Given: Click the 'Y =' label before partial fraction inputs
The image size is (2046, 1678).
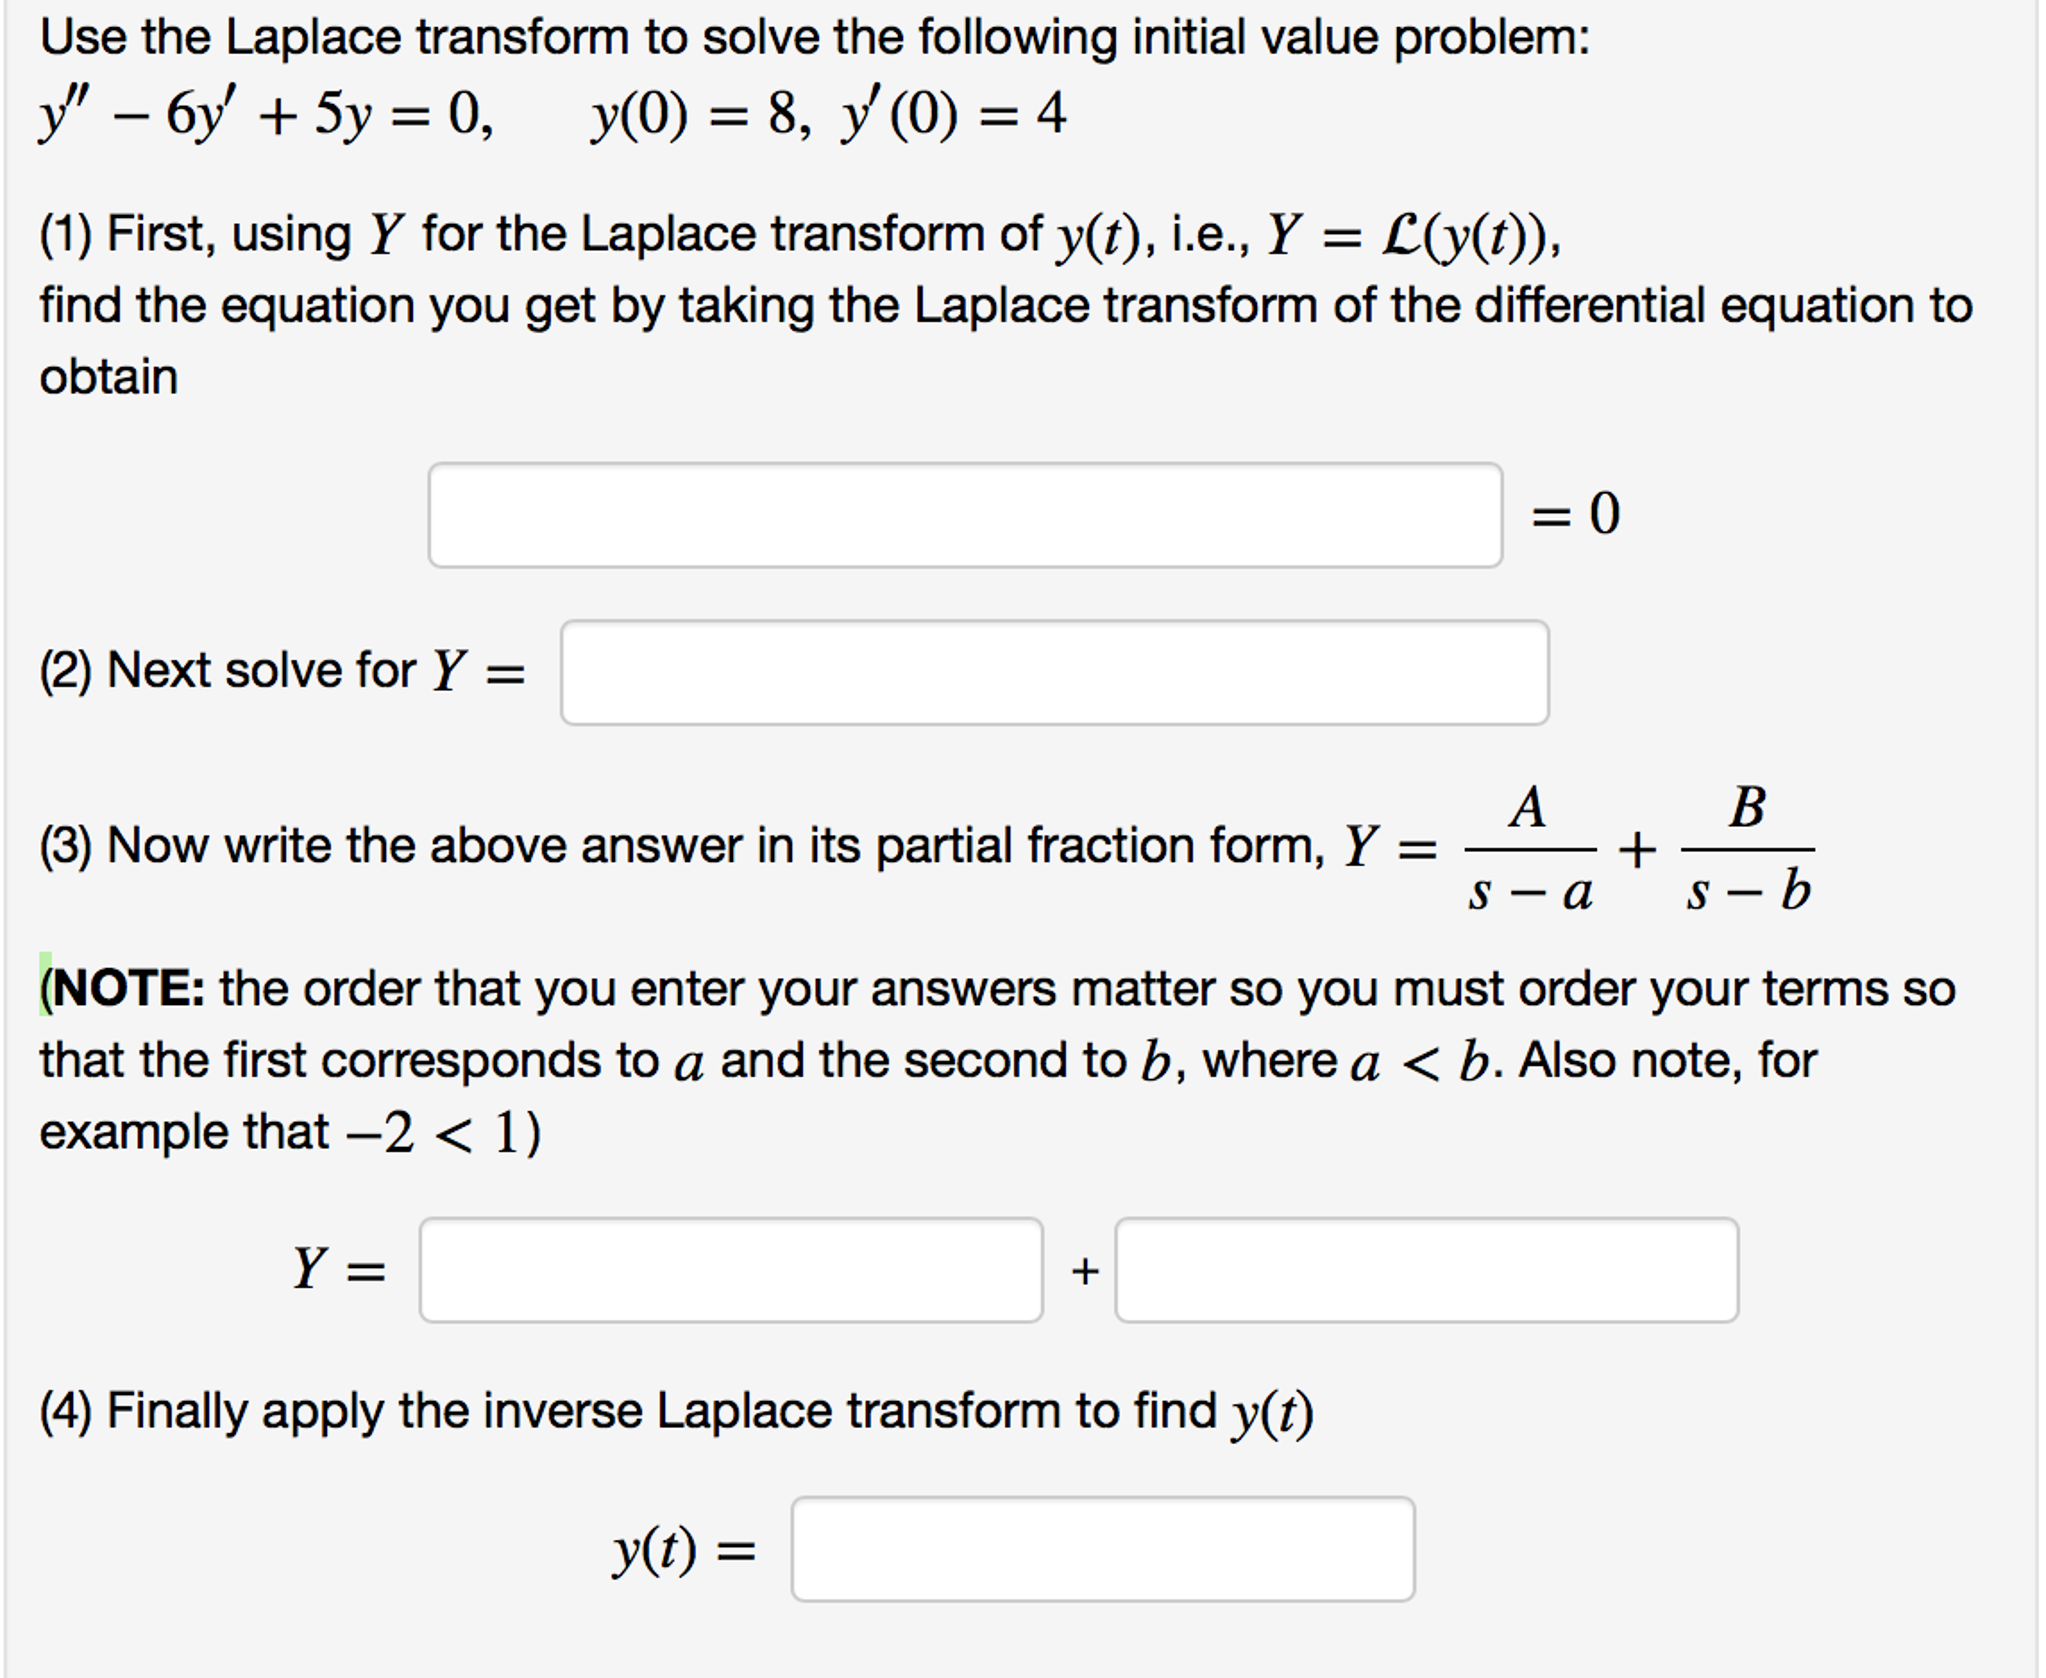Looking at the screenshot, I should pos(339,1269).
